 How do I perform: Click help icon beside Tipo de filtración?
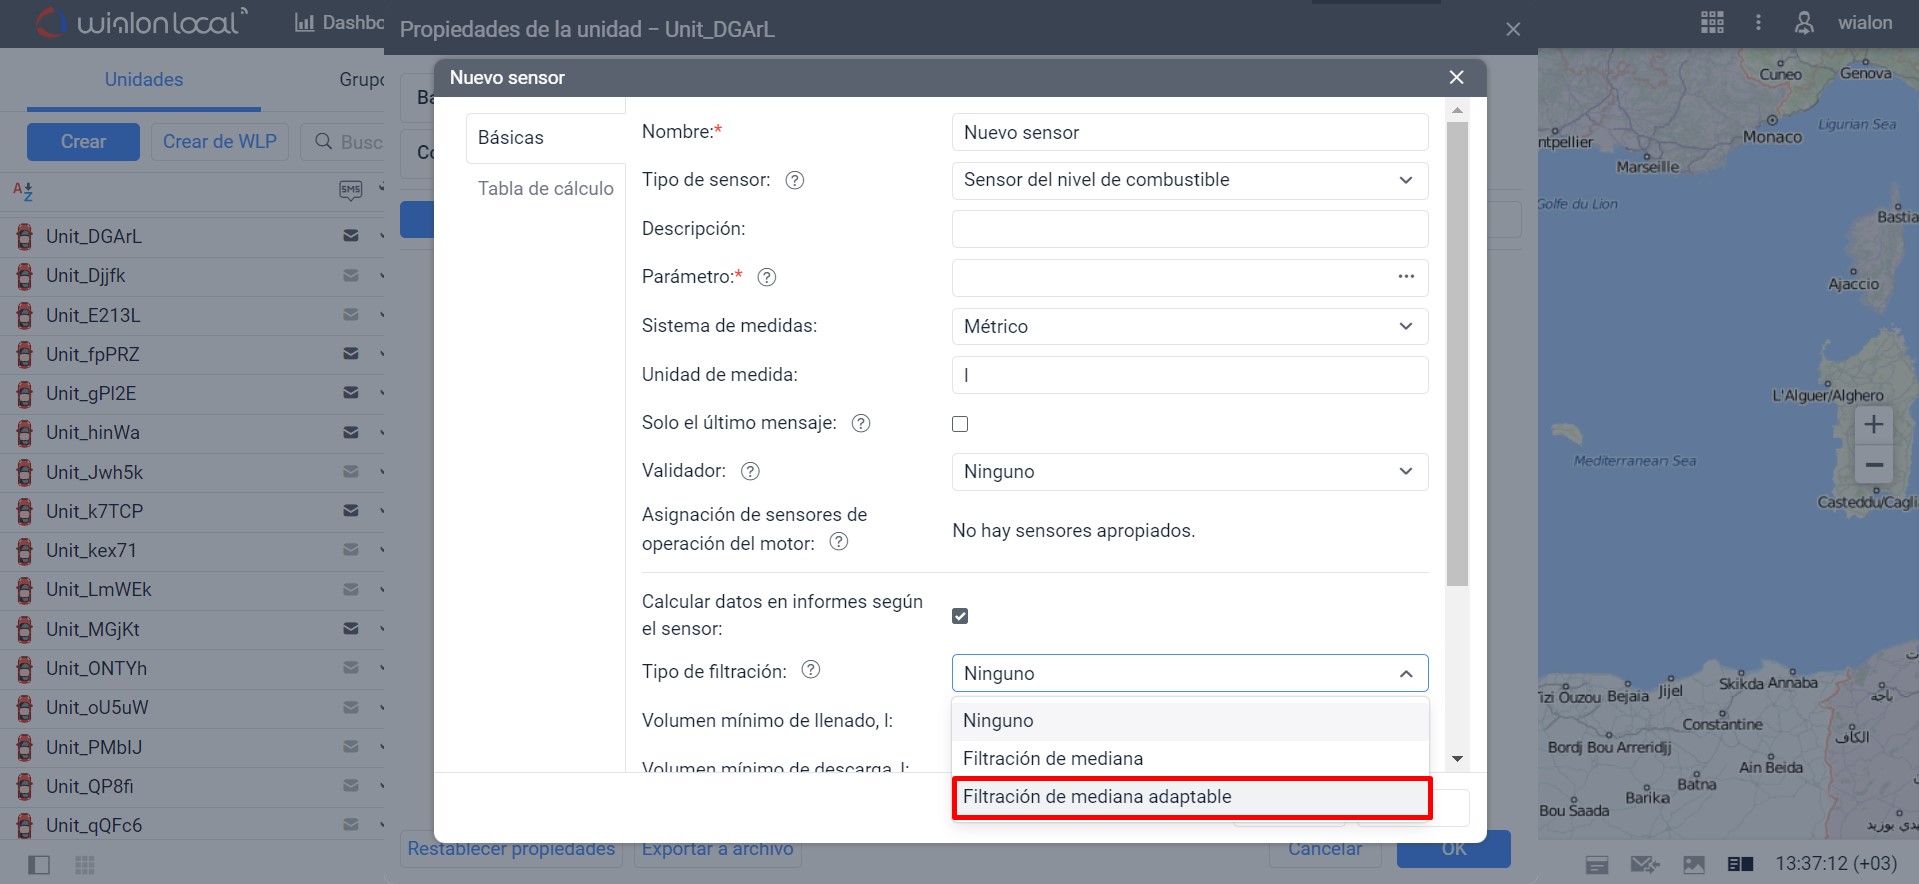pyautogui.click(x=811, y=670)
